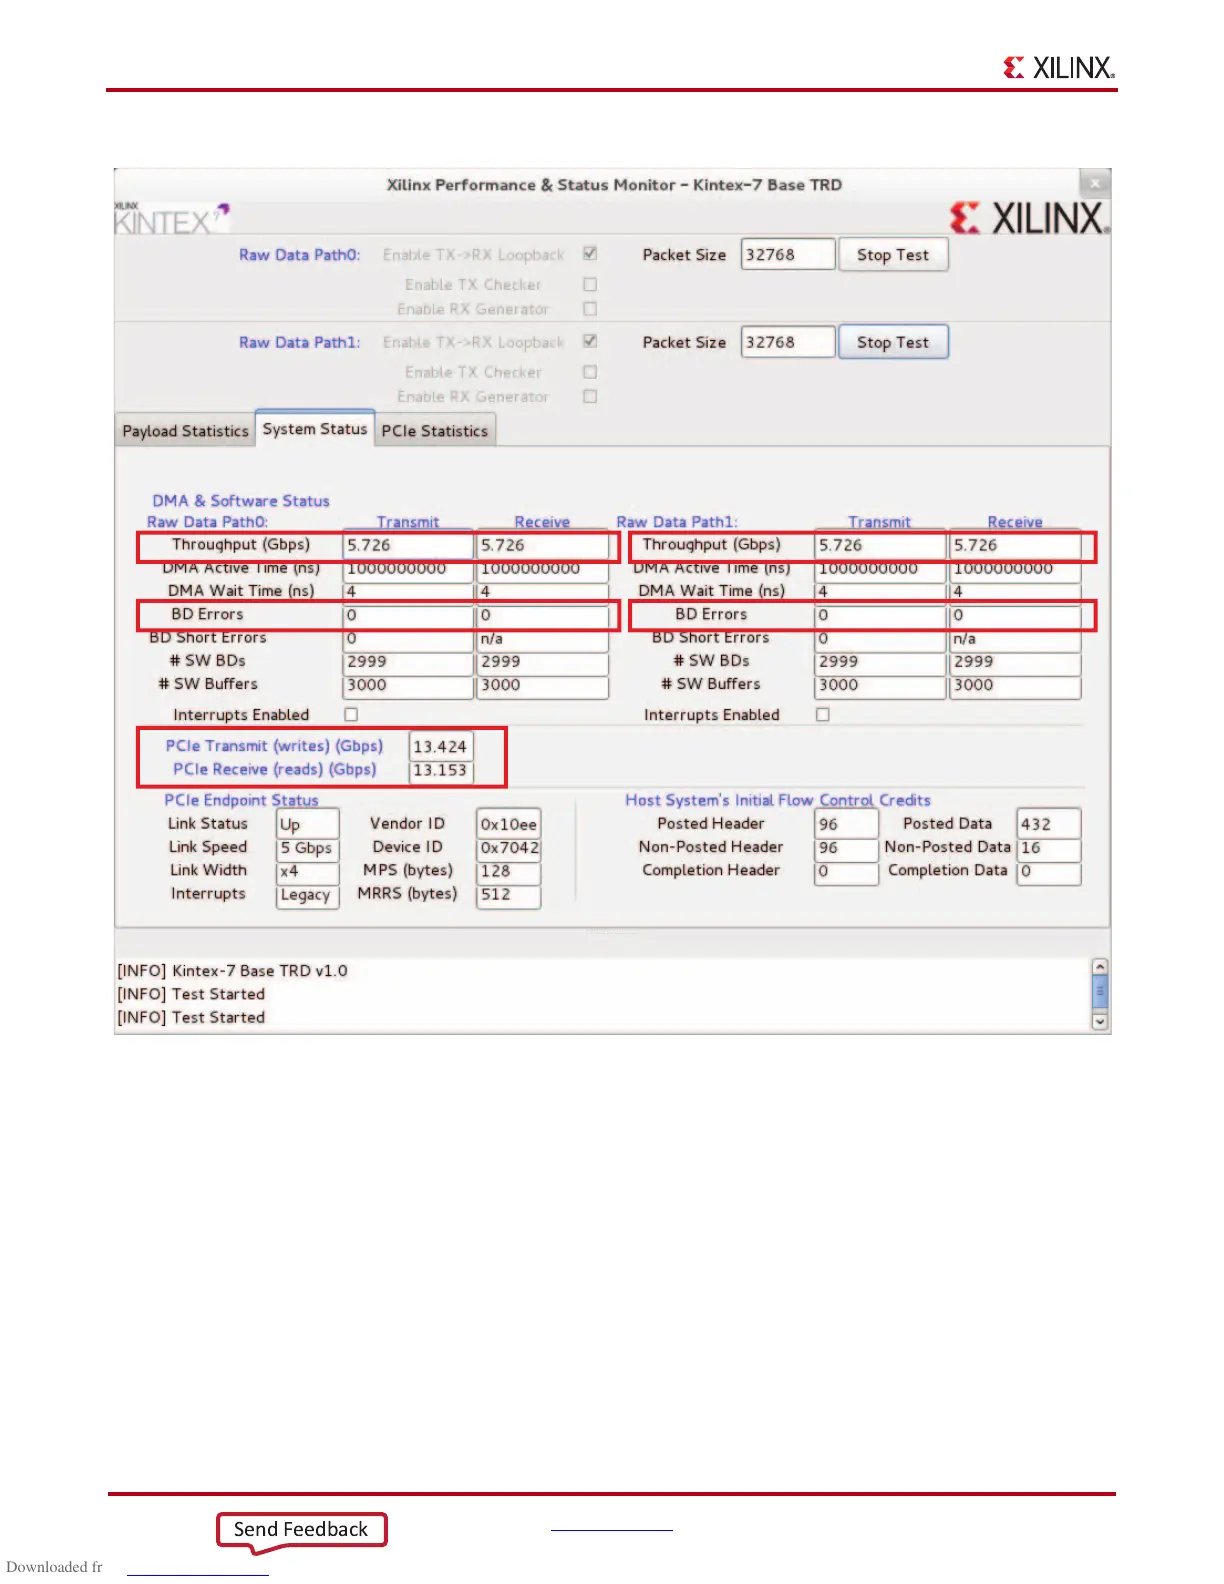Toggle Path0 Enable TX->RX Loopback checkbox

pos(590,254)
